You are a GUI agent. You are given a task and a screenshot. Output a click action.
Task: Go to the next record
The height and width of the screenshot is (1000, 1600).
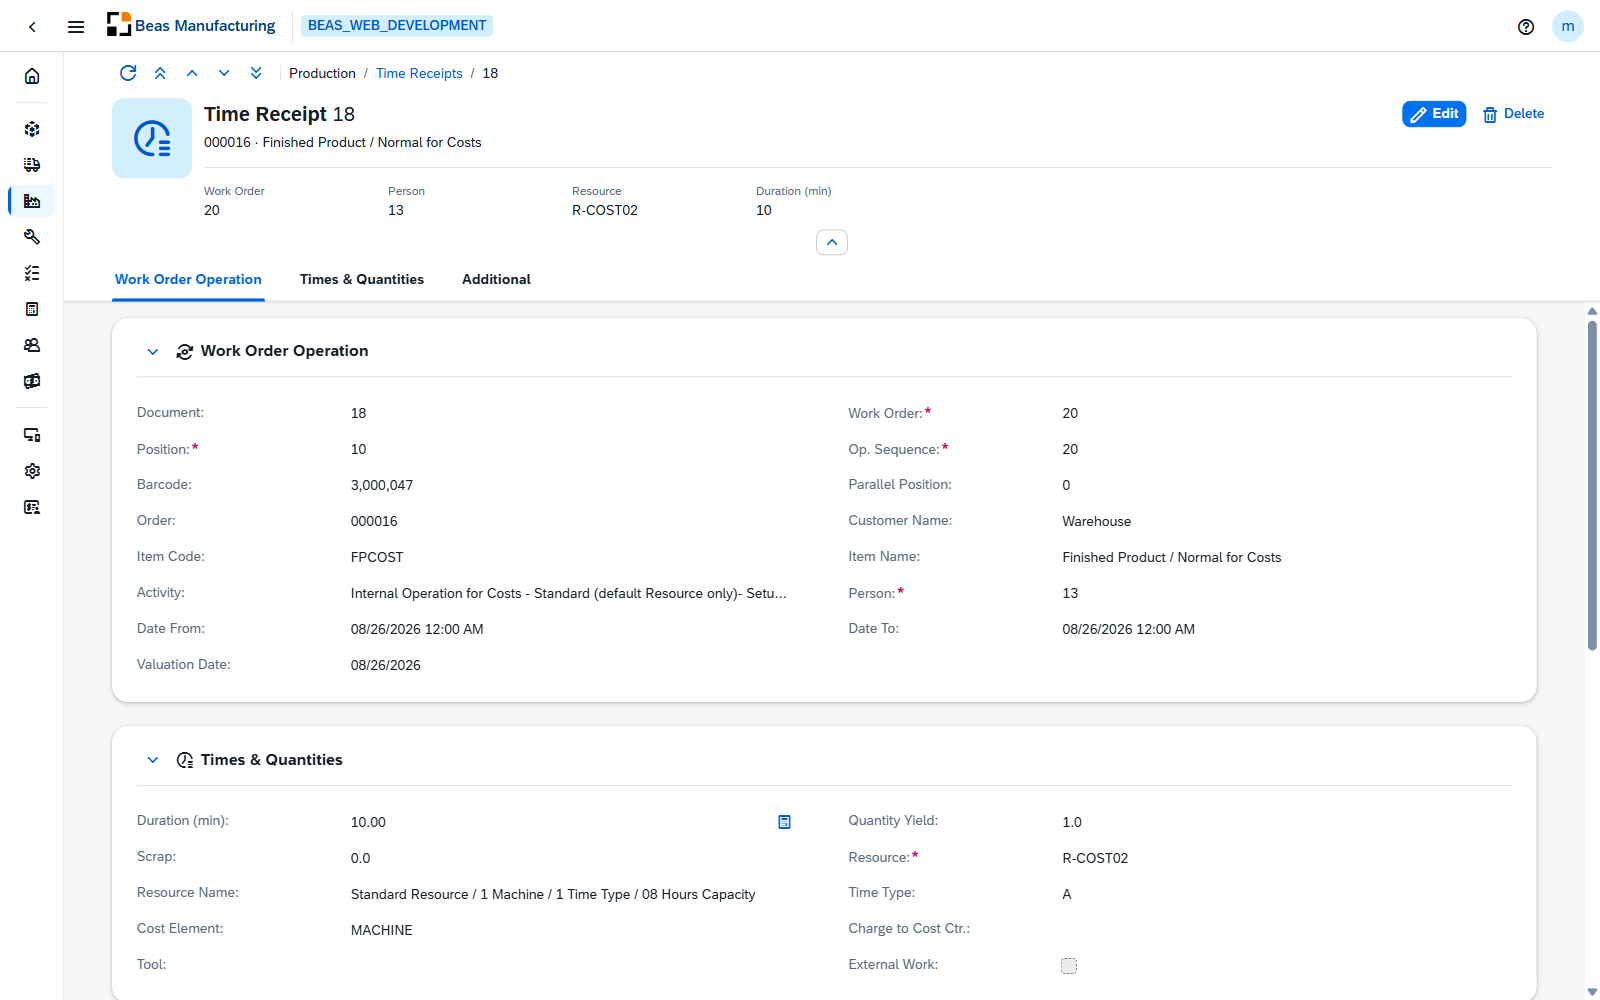pos(224,73)
